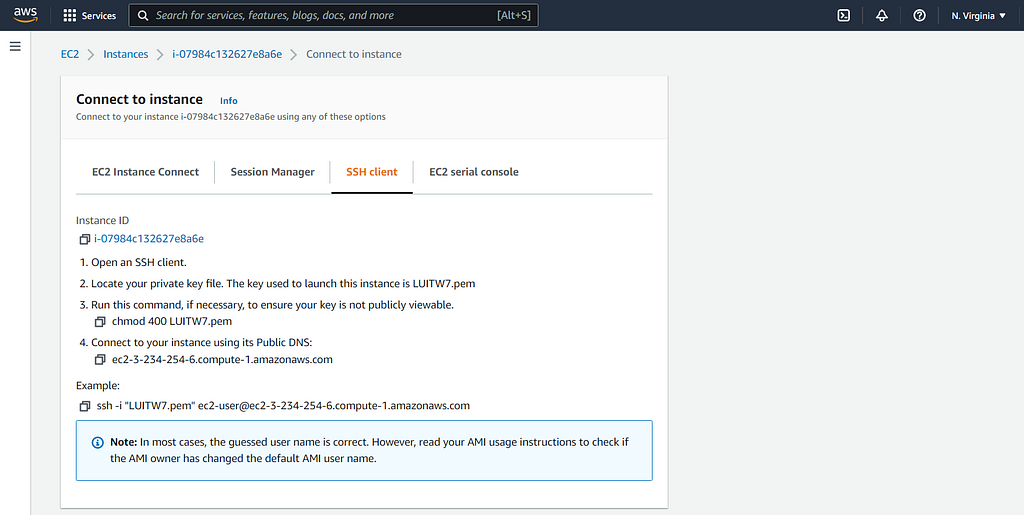Click the search field in the top bar
The width and height of the screenshot is (1024, 515).
[x=334, y=16]
